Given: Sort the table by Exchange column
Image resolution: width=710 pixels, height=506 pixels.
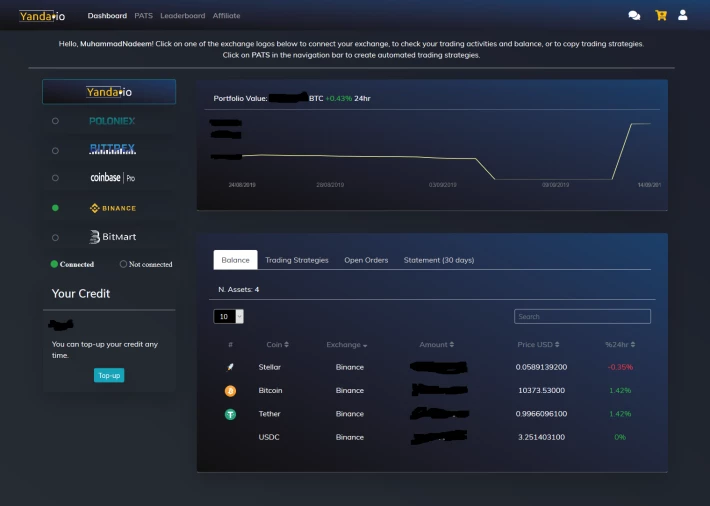Looking at the screenshot, I should pyautogui.click(x=346, y=345).
